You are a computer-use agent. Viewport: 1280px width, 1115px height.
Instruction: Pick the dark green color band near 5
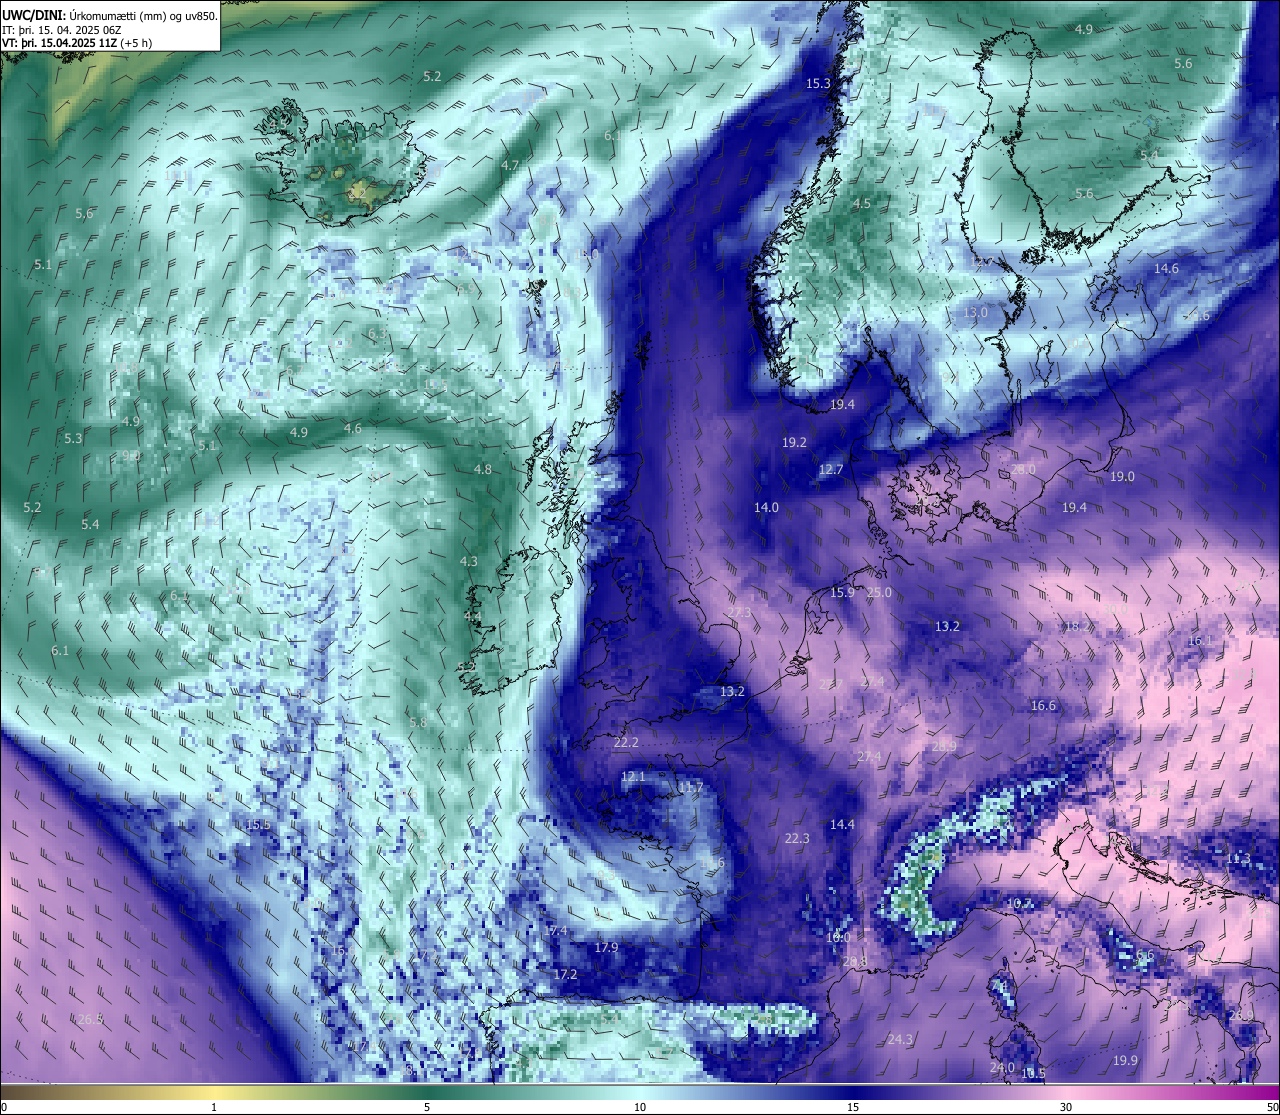[427, 1092]
